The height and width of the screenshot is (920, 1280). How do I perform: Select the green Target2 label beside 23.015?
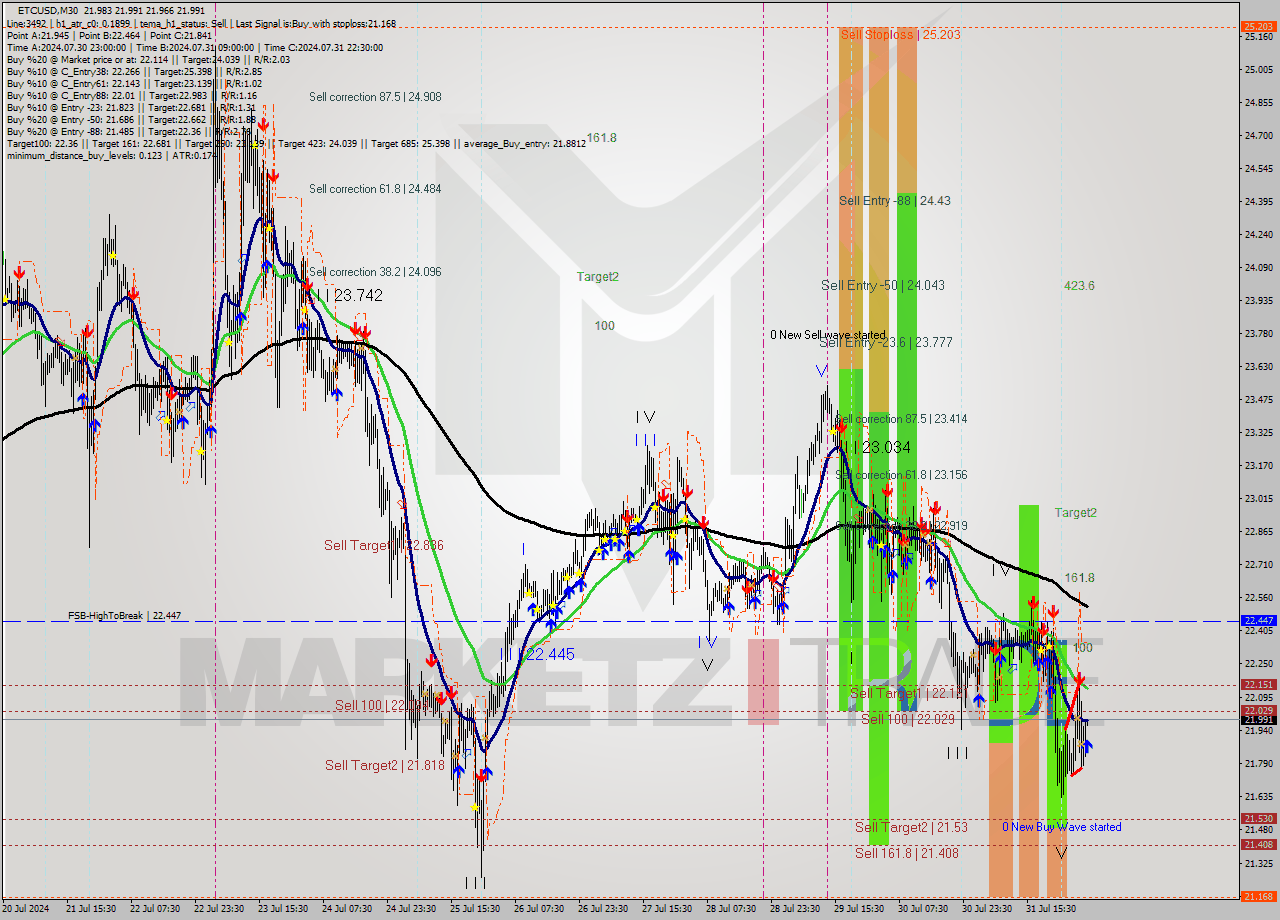pos(1075,513)
